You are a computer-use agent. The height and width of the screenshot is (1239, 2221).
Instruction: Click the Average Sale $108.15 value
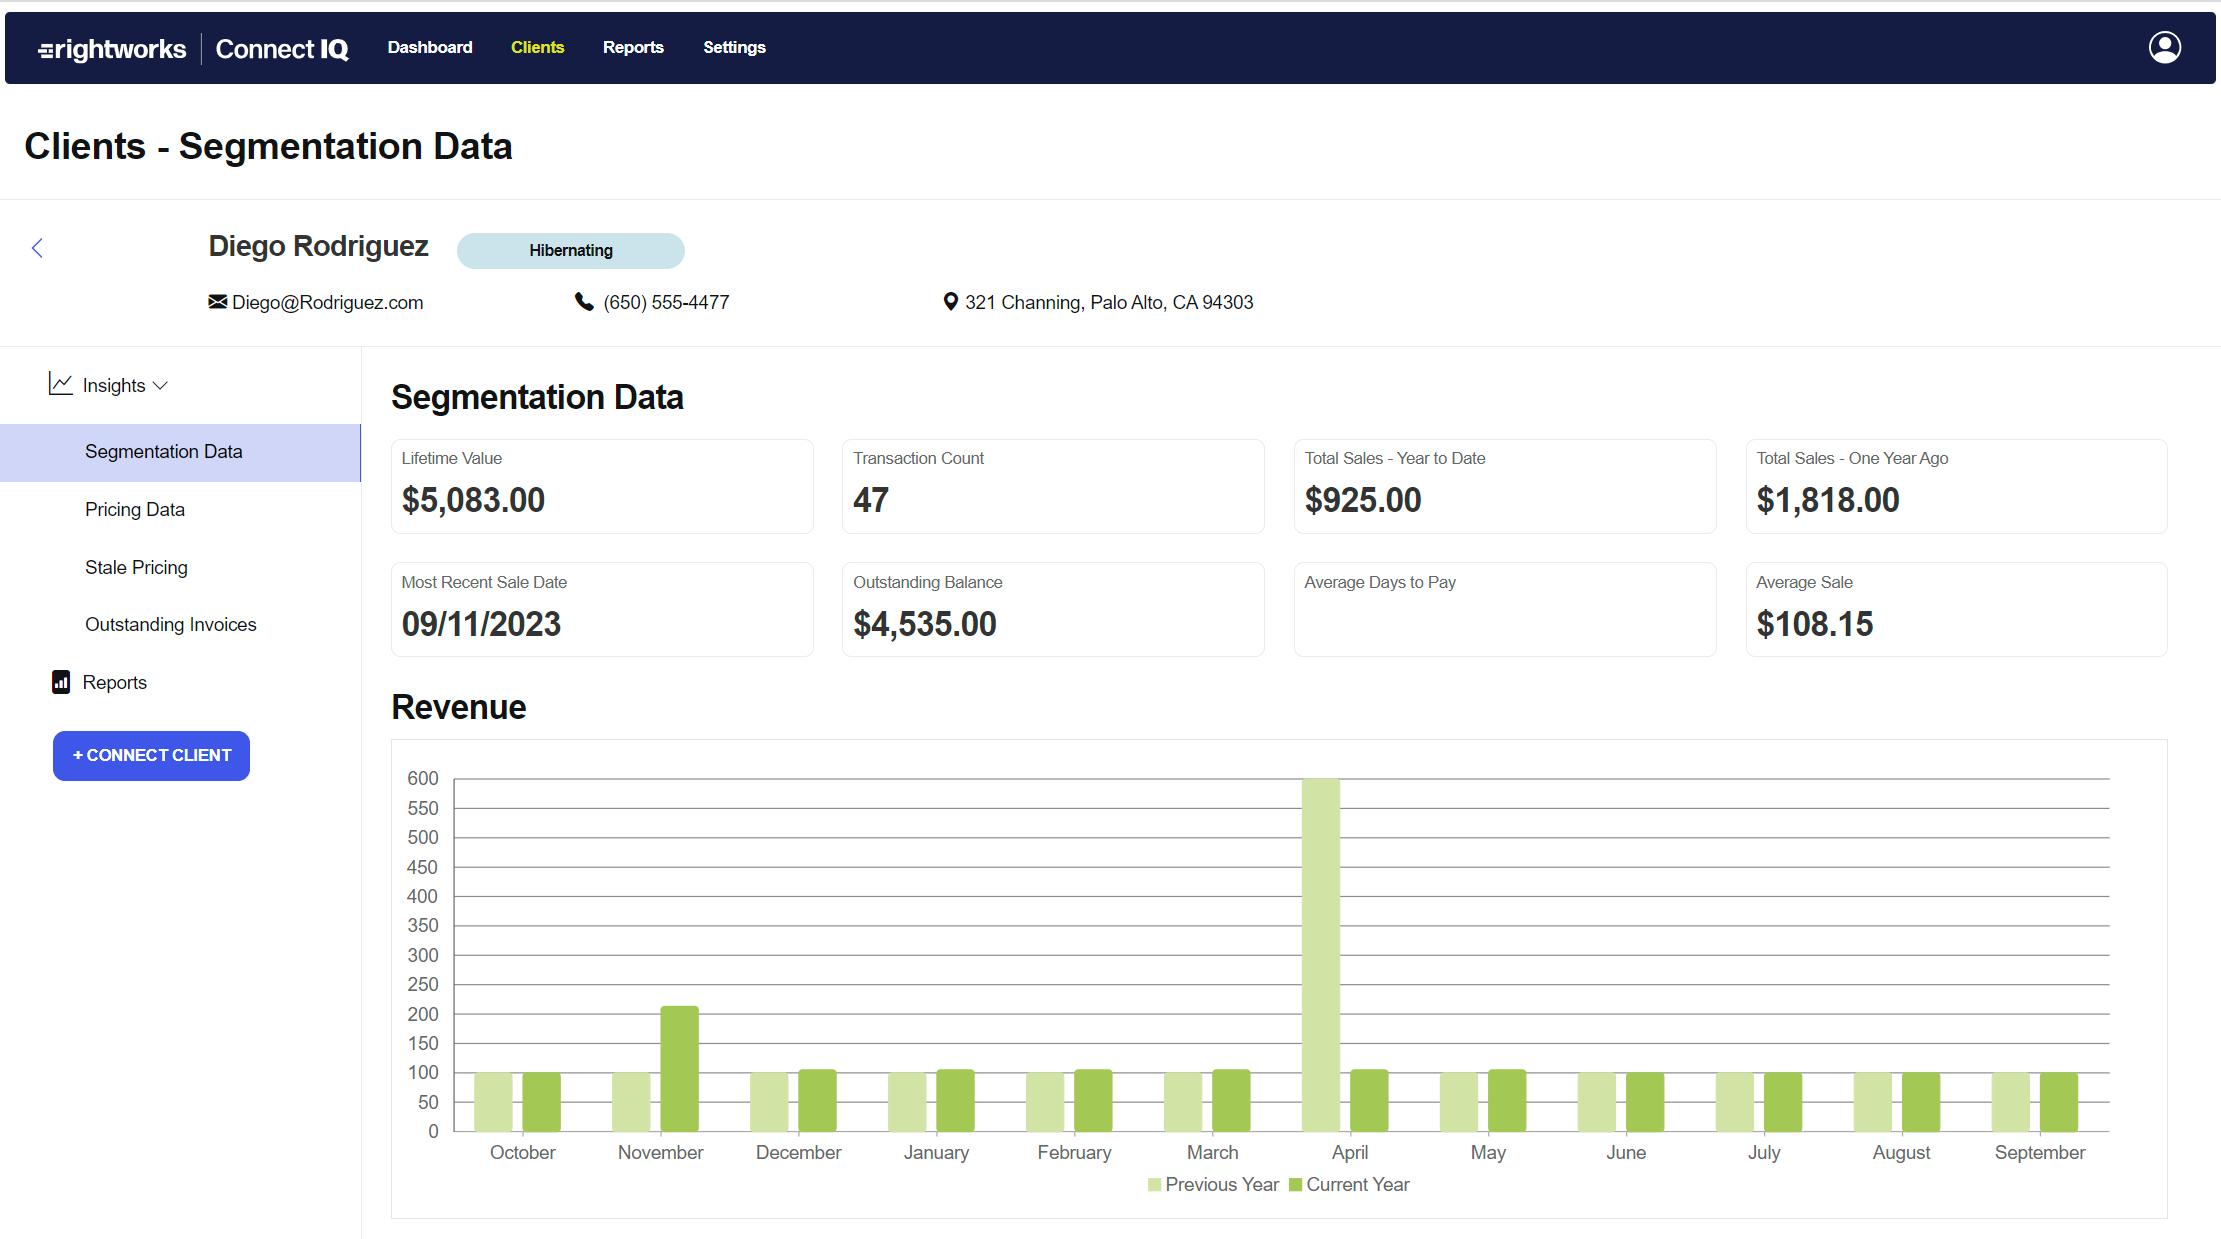pos(1814,624)
